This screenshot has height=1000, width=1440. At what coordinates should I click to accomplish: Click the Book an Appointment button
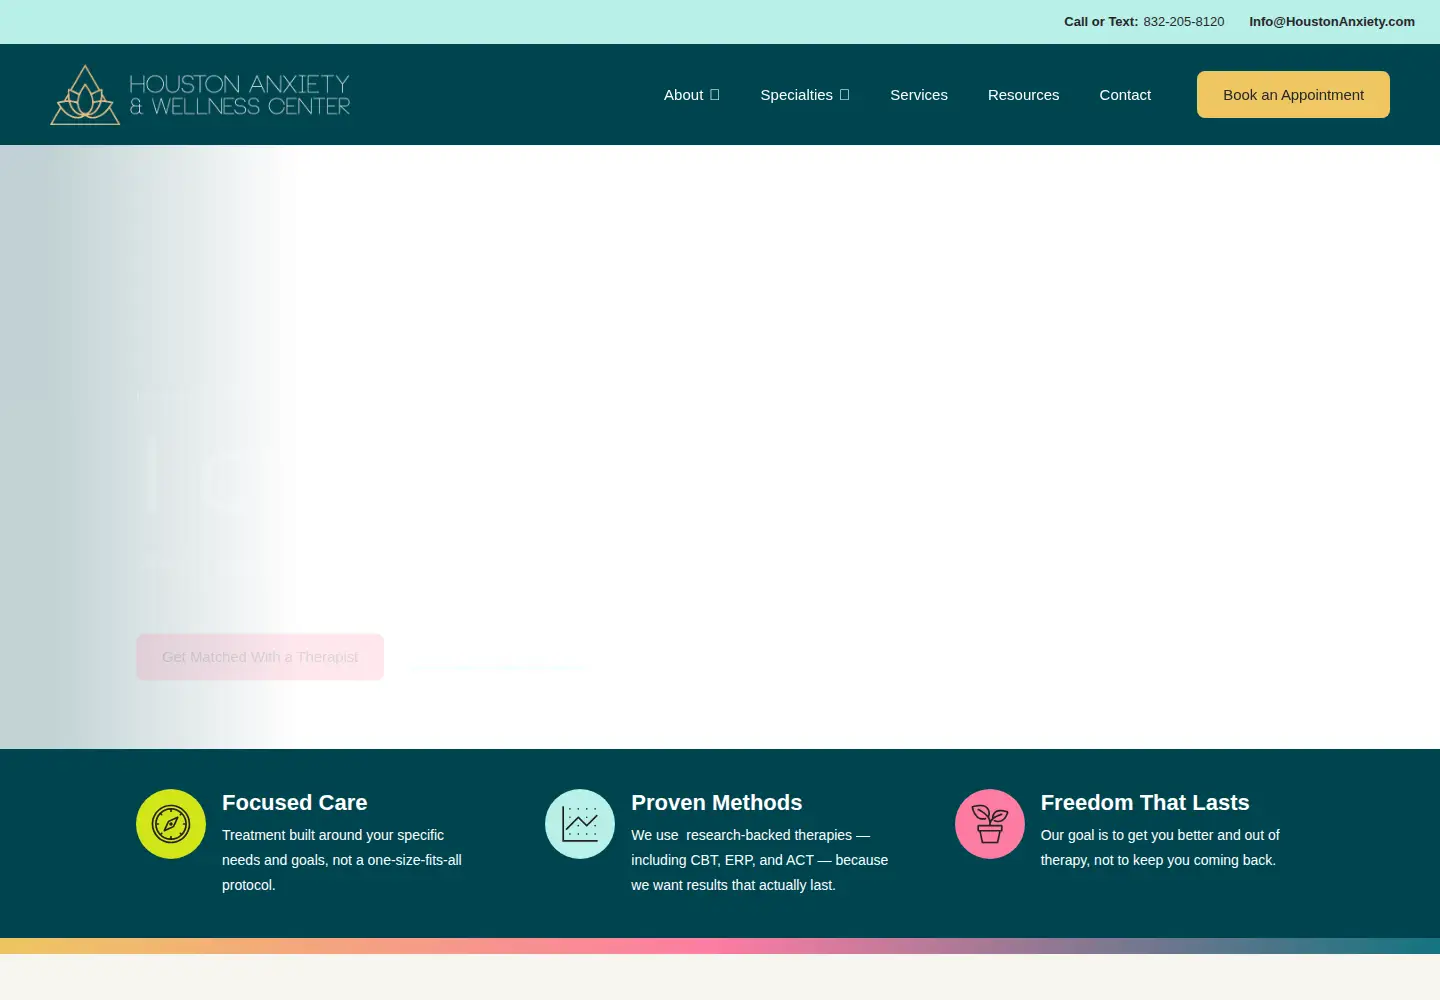tap(1293, 95)
